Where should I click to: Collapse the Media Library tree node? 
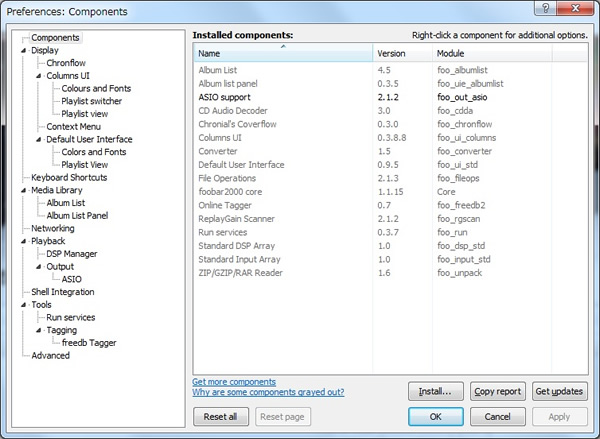[24, 190]
